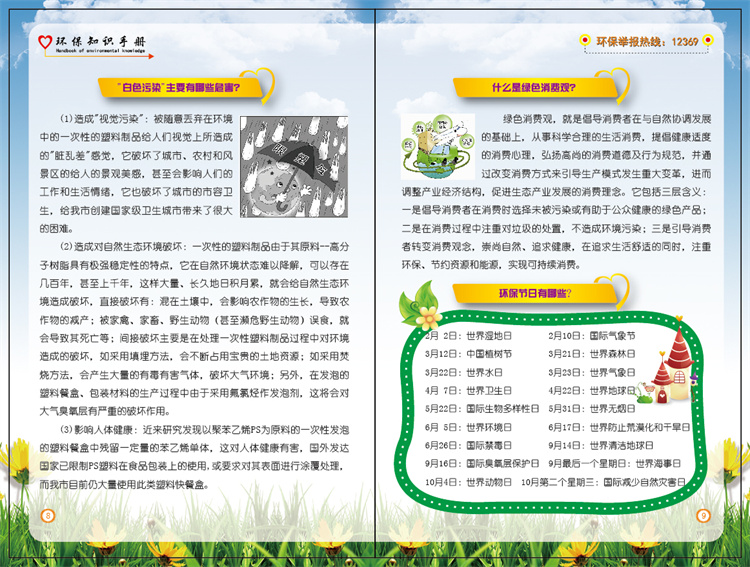The width and height of the screenshot is (750, 567).
Task: Click the red heart logo beside 环保知识手册
Action: click(45, 42)
